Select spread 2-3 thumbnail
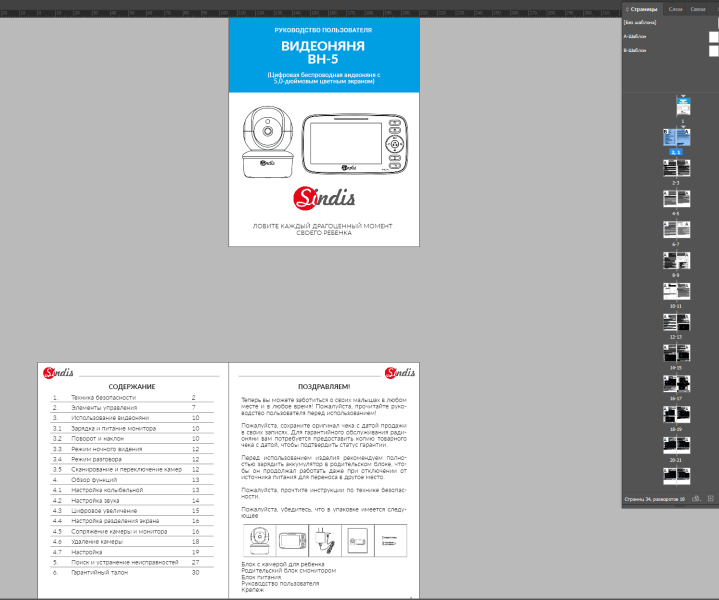This screenshot has width=719, height=600. pyautogui.click(x=676, y=168)
